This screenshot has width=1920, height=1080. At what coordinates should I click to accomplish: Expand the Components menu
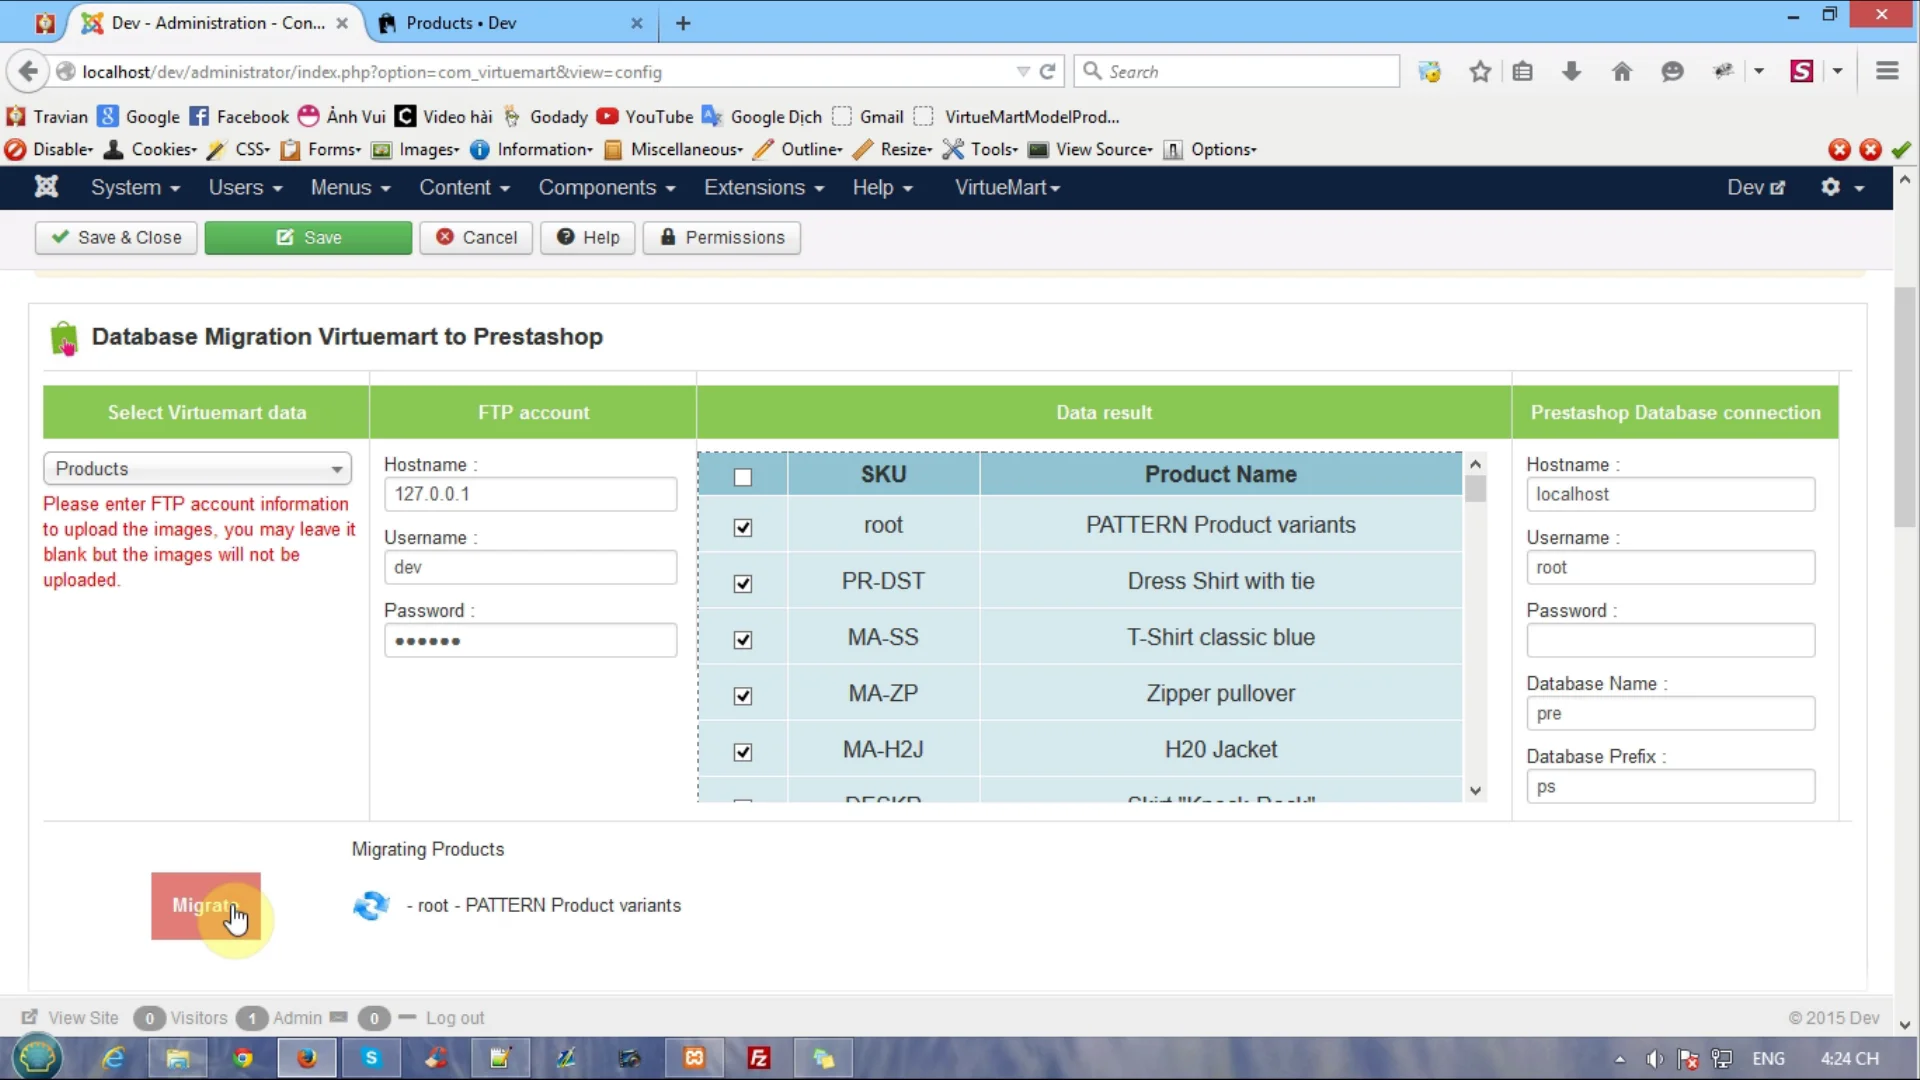(607, 188)
